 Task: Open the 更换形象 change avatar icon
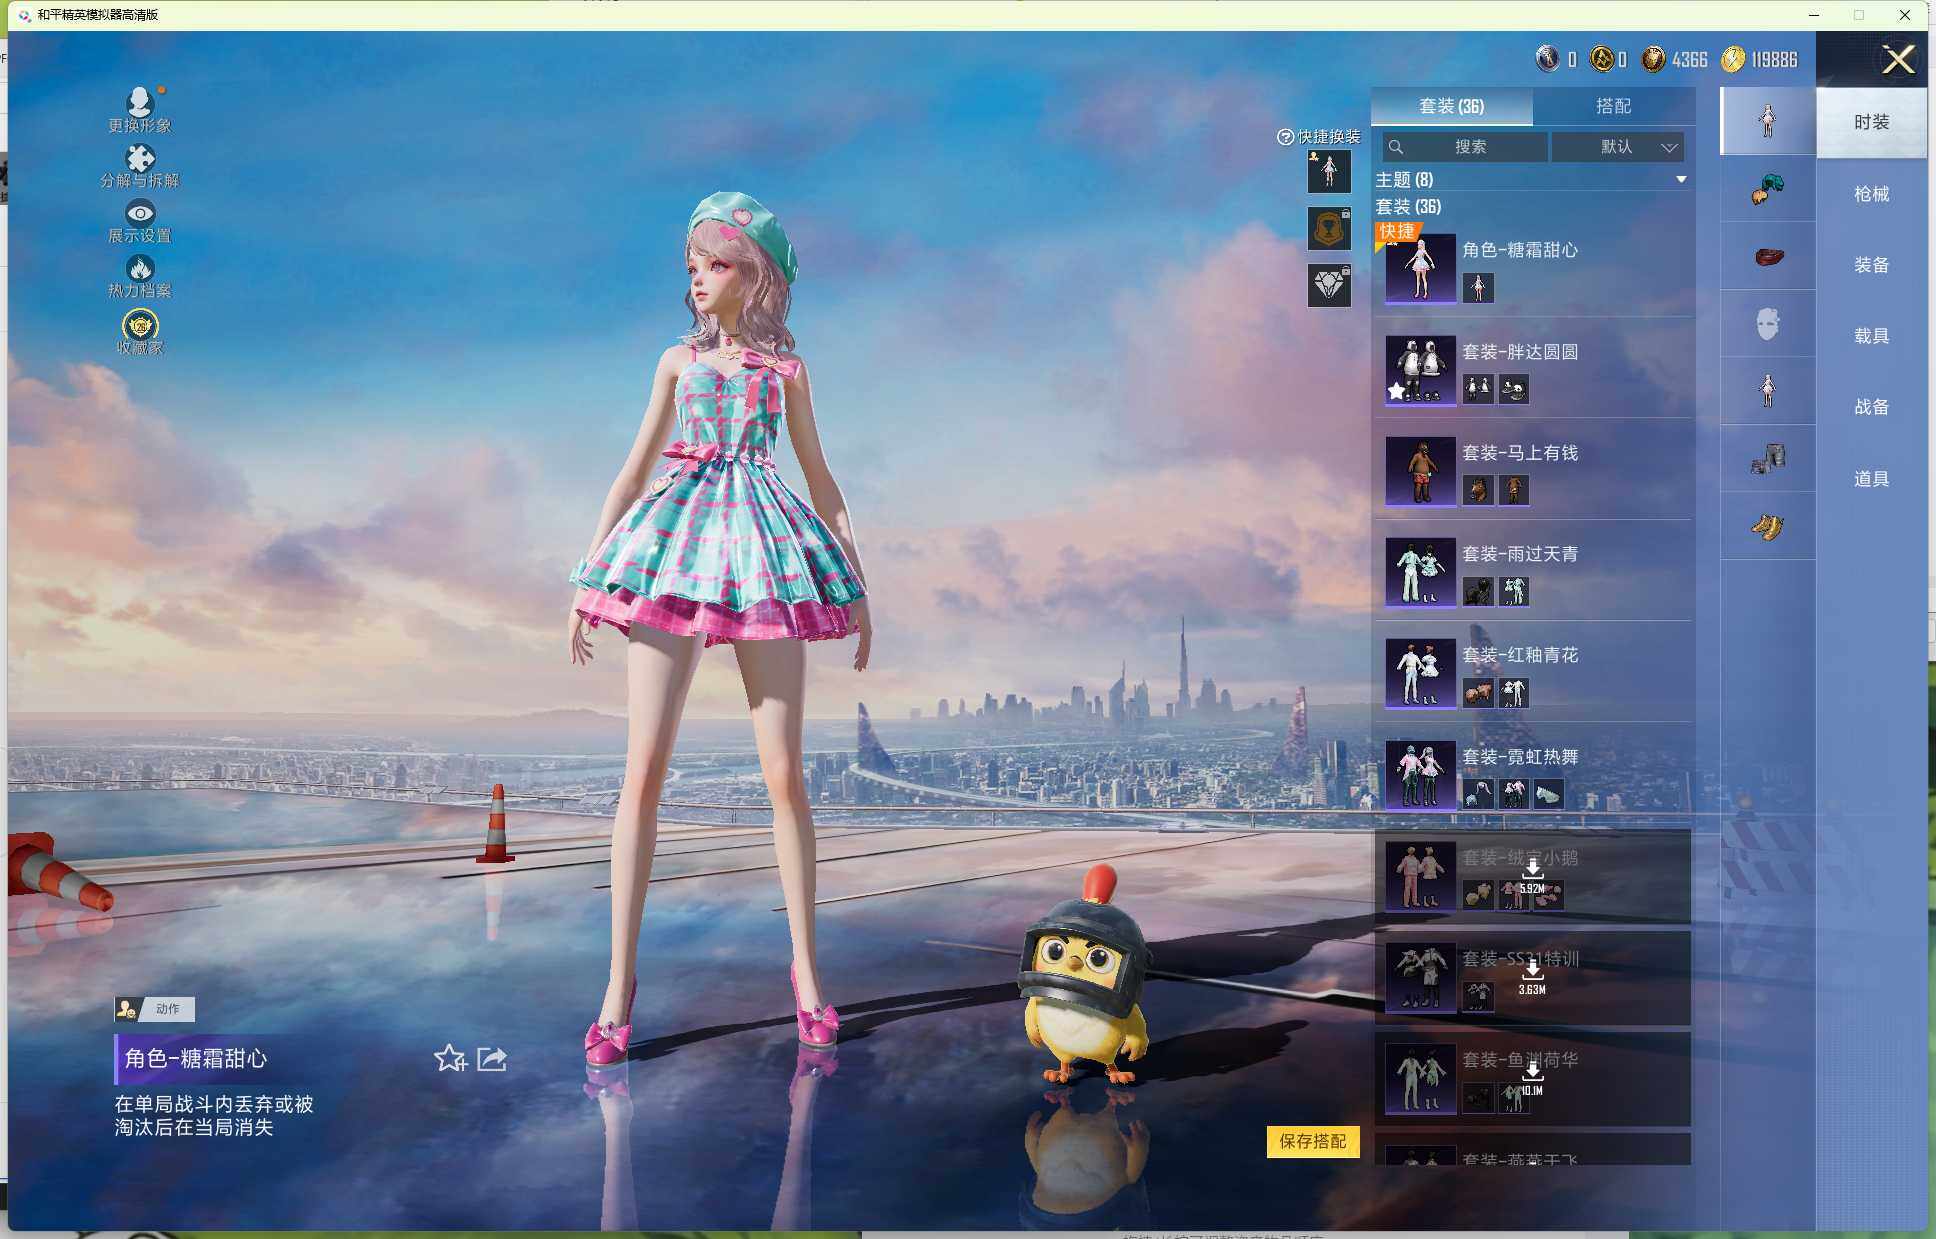coord(140,104)
